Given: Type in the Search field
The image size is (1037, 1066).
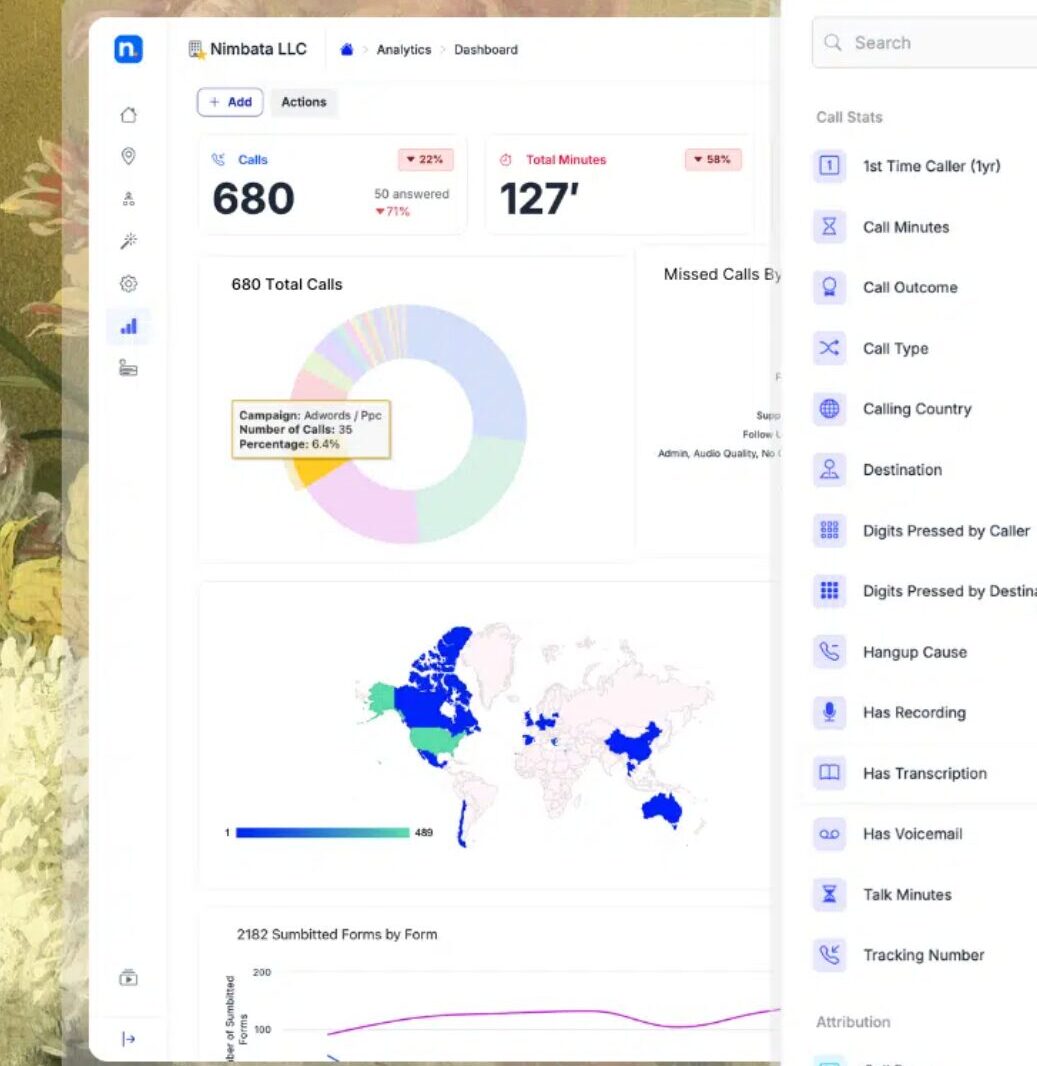Looking at the screenshot, I should 930,43.
